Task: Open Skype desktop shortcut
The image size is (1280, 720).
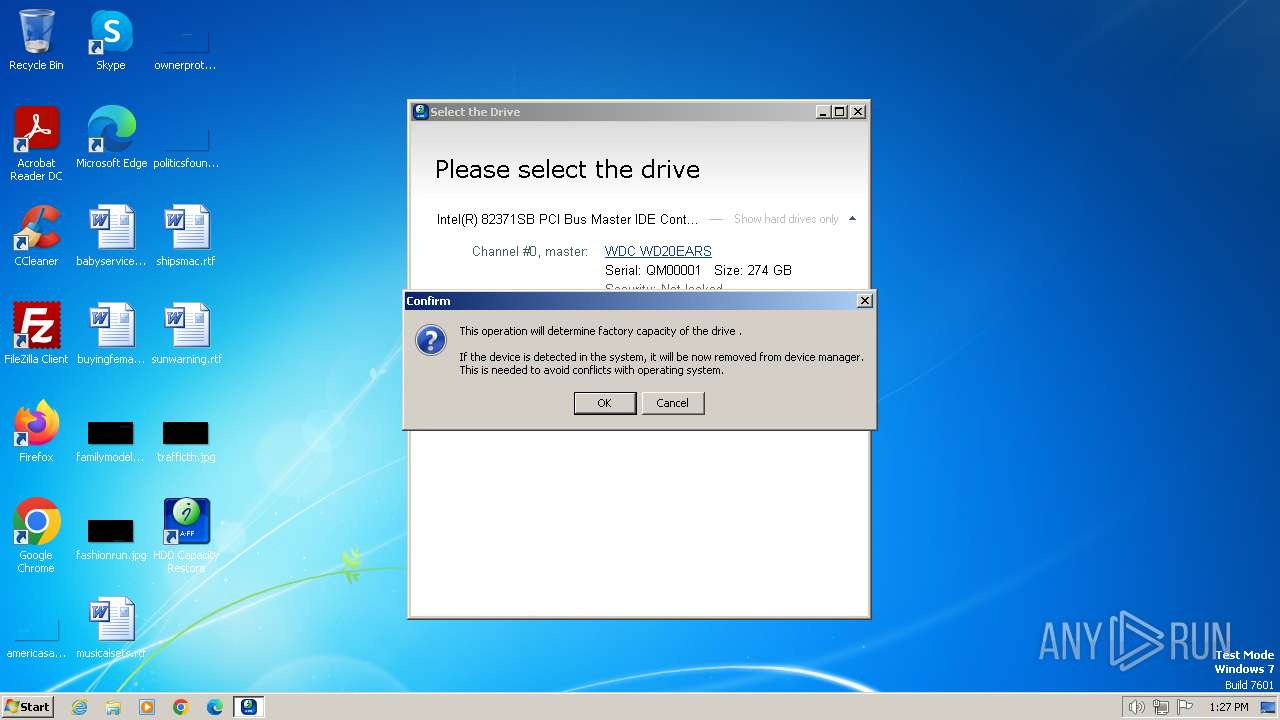Action: (111, 40)
